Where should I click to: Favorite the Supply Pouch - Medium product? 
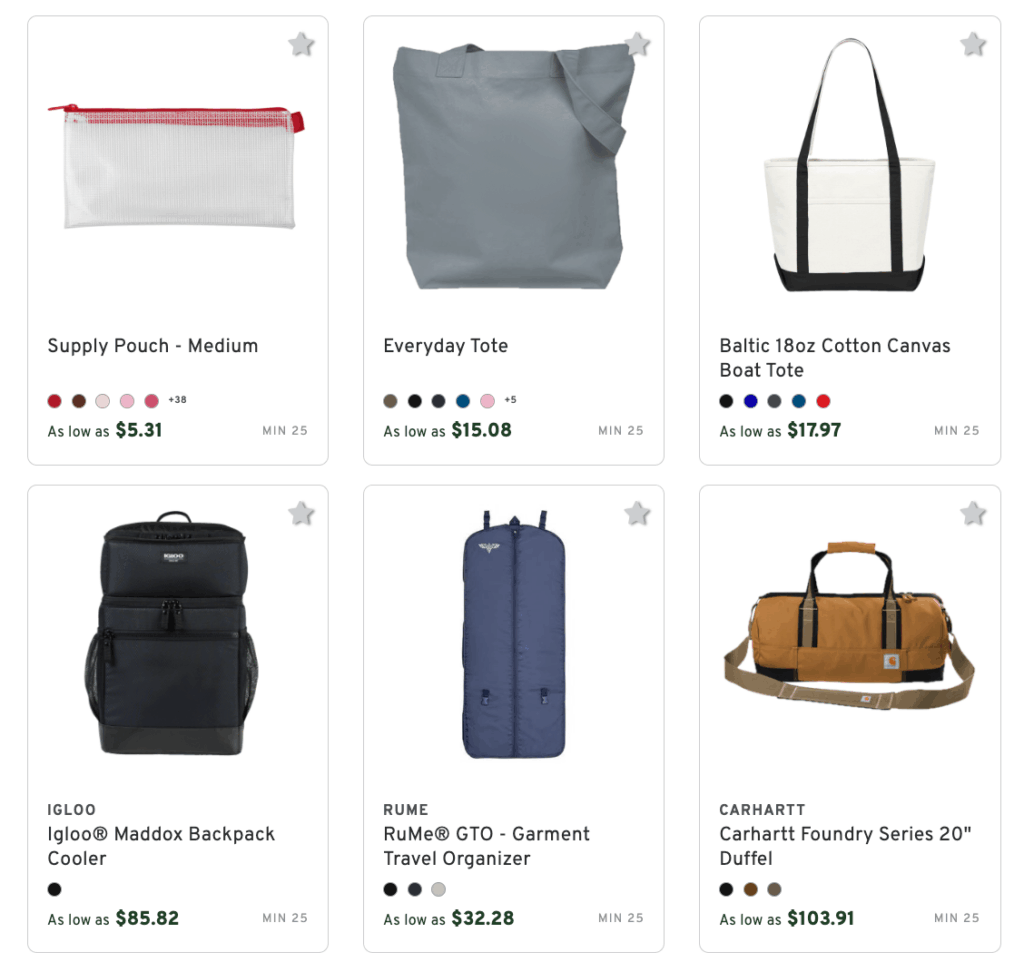pyautogui.click(x=301, y=44)
